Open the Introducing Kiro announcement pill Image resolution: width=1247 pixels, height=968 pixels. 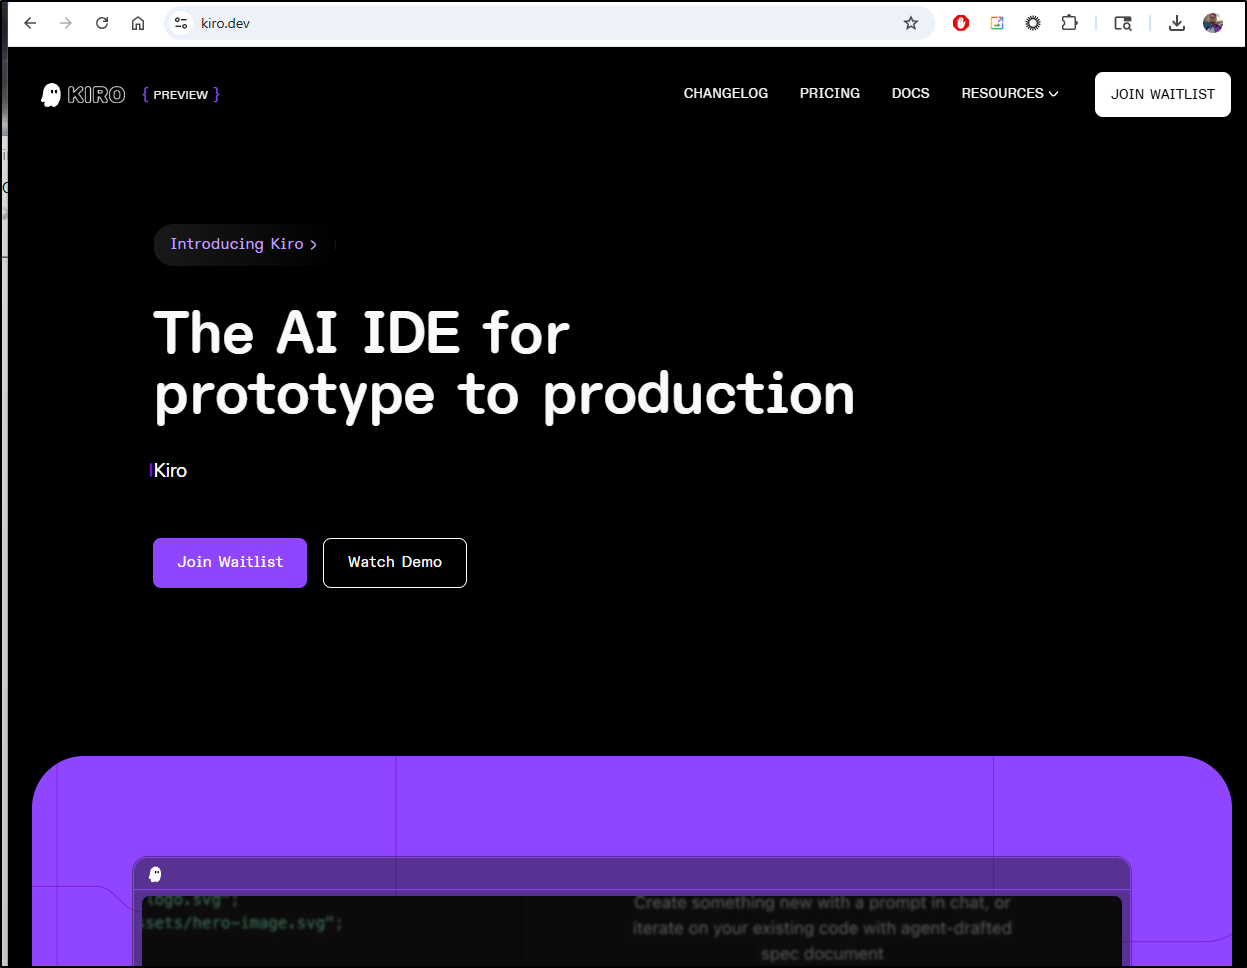244,244
